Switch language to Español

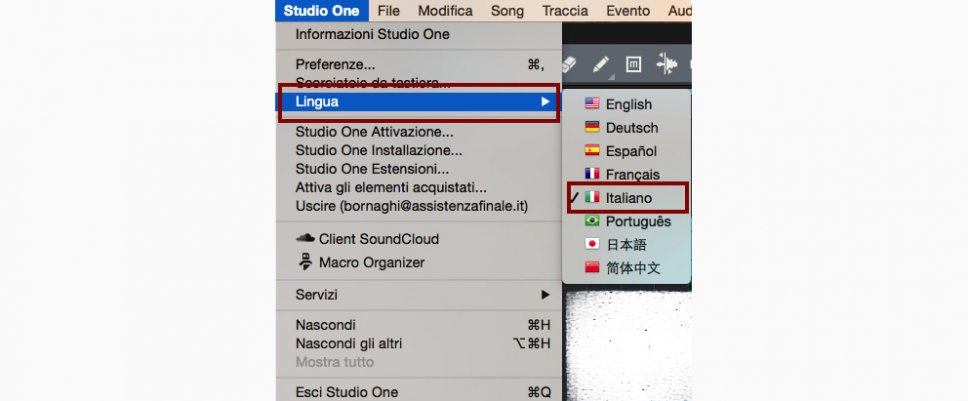tap(631, 151)
